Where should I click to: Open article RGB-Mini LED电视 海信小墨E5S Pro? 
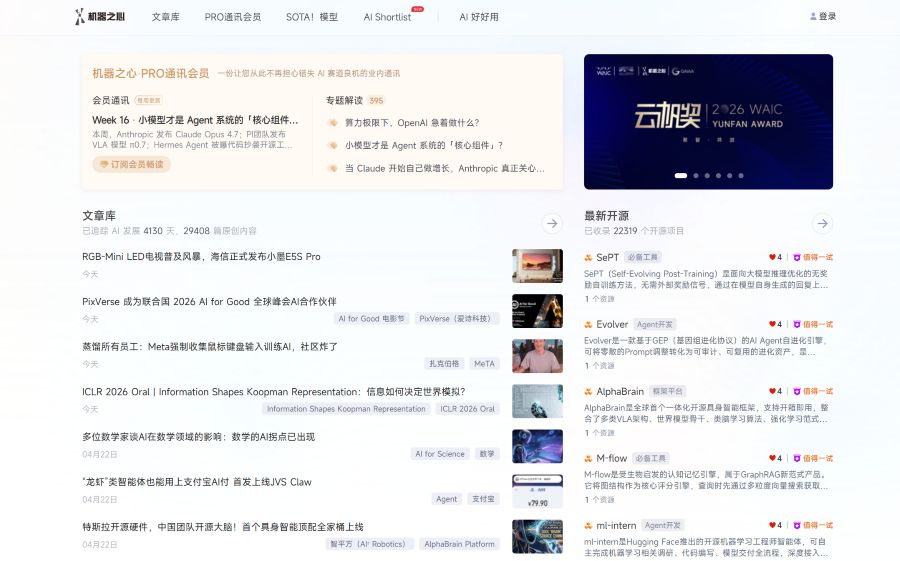(201, 257)
